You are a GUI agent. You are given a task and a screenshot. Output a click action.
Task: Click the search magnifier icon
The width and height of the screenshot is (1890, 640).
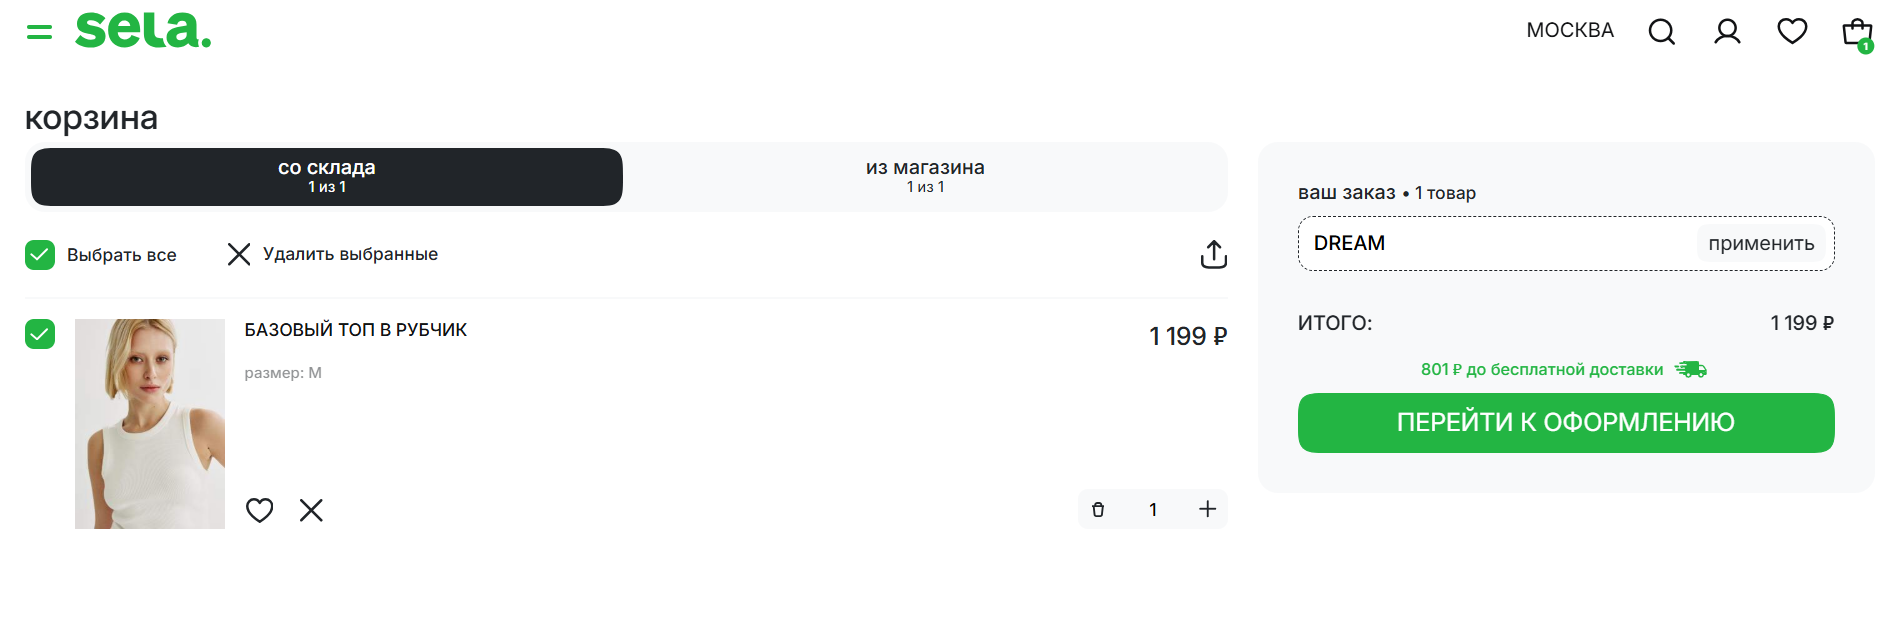coord(1661,32)
